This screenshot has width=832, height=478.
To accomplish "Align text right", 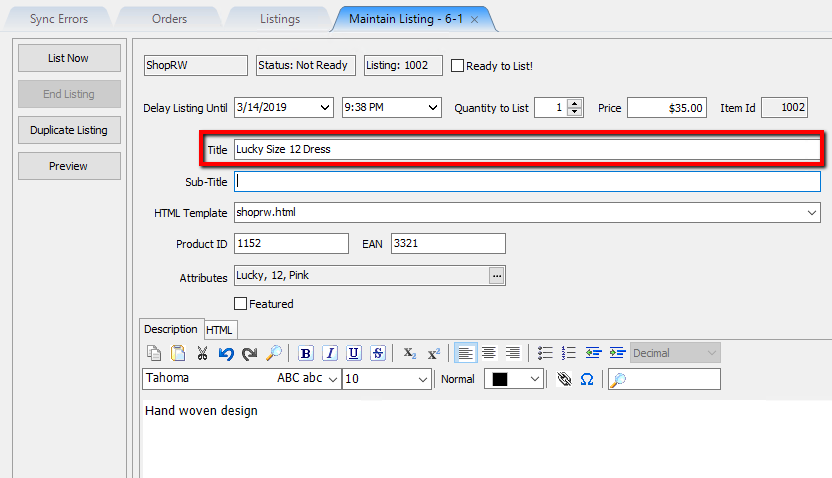I will coord(513,353).
